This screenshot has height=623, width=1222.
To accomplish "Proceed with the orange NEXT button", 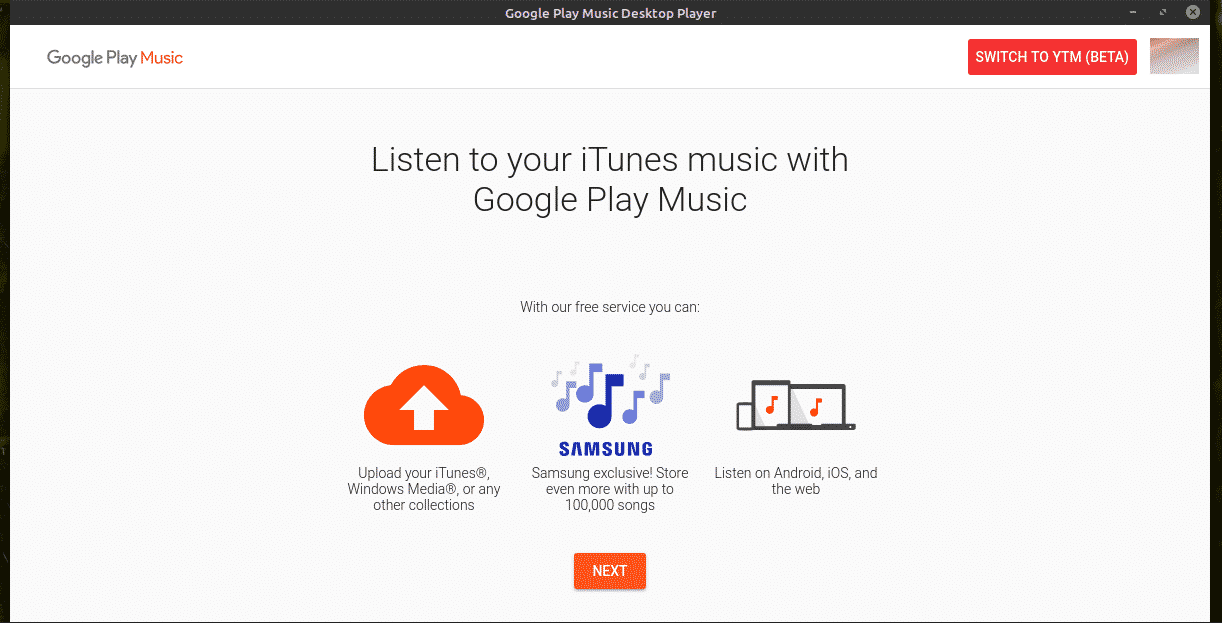I will pyautogui.click(x=610, y=571).
